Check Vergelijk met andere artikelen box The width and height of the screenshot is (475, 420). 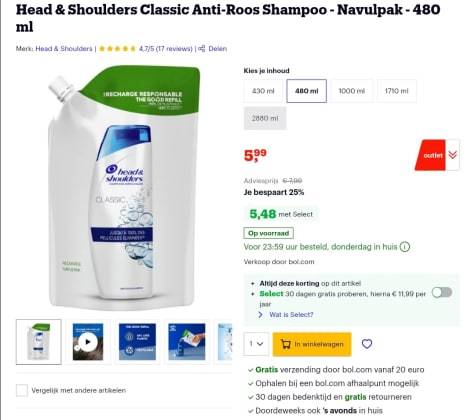pyautogui.click(x=22, y=390)
